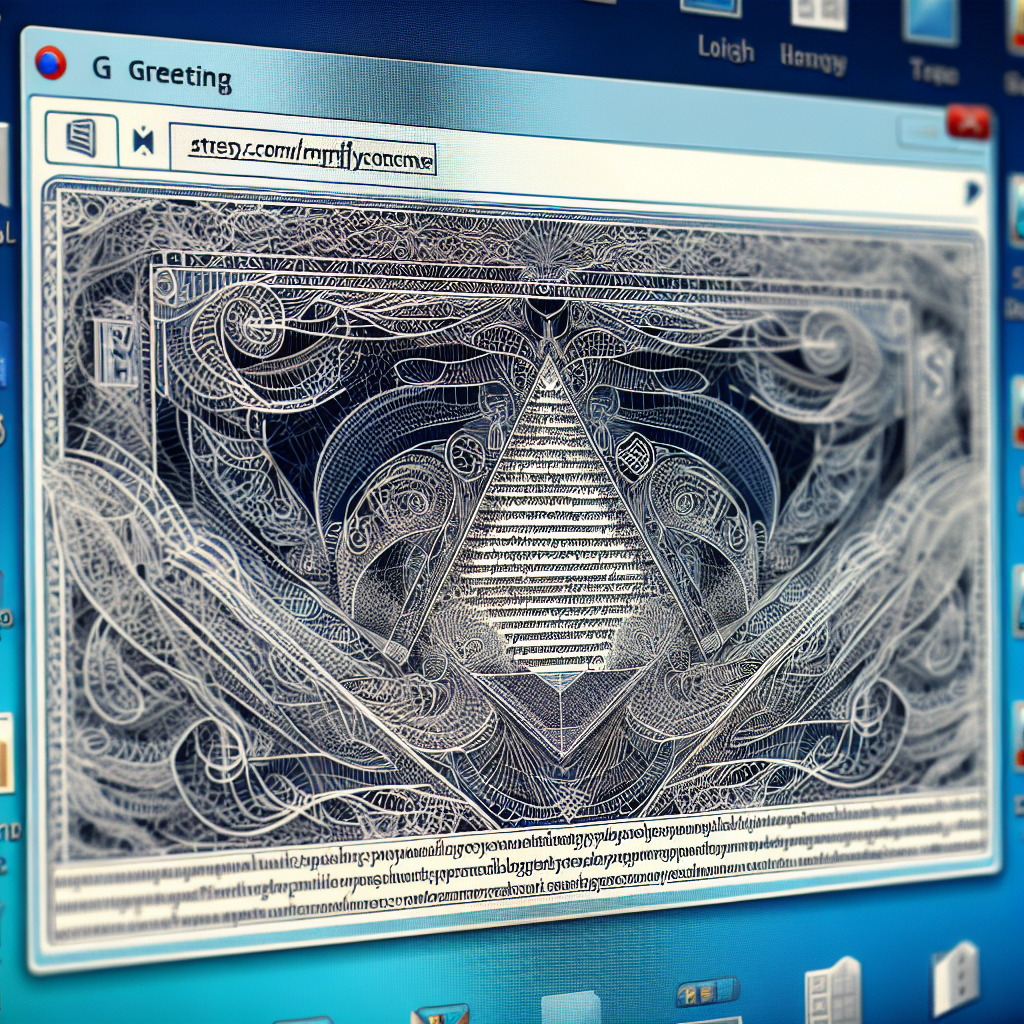Click the grid-patterned file icon near bottom right

tap(832, 988)
